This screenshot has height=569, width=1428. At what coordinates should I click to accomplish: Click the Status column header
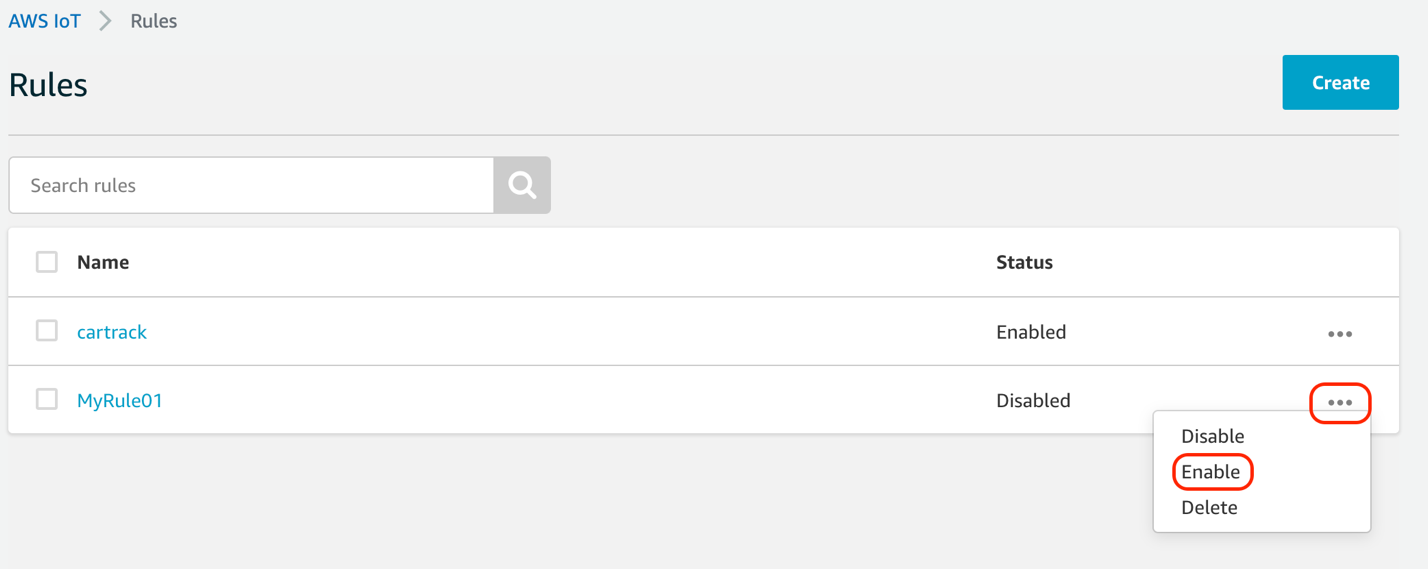tap(1024, 262)
